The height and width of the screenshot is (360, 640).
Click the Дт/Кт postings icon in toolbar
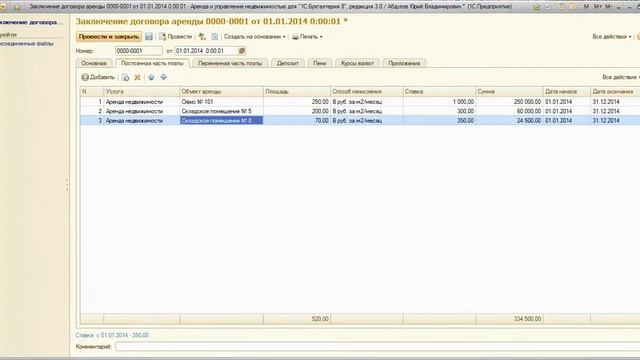(202, 37)
